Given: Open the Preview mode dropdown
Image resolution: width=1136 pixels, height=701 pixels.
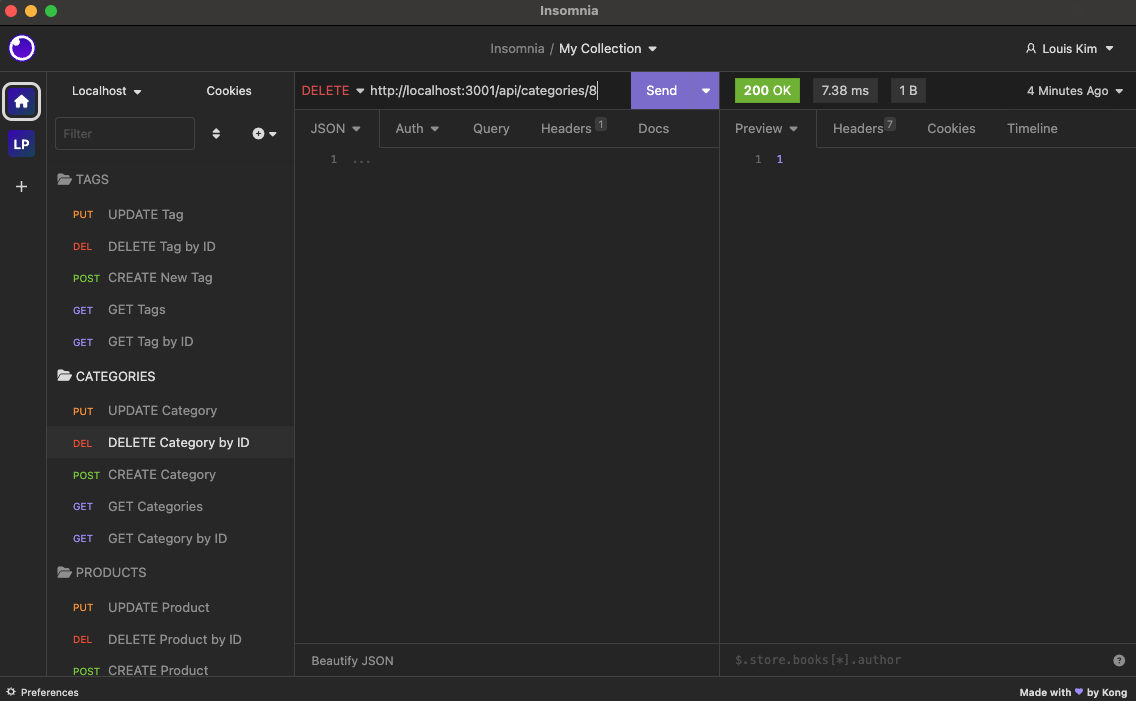Looking at the screenshot, I should tap(765, 128).
